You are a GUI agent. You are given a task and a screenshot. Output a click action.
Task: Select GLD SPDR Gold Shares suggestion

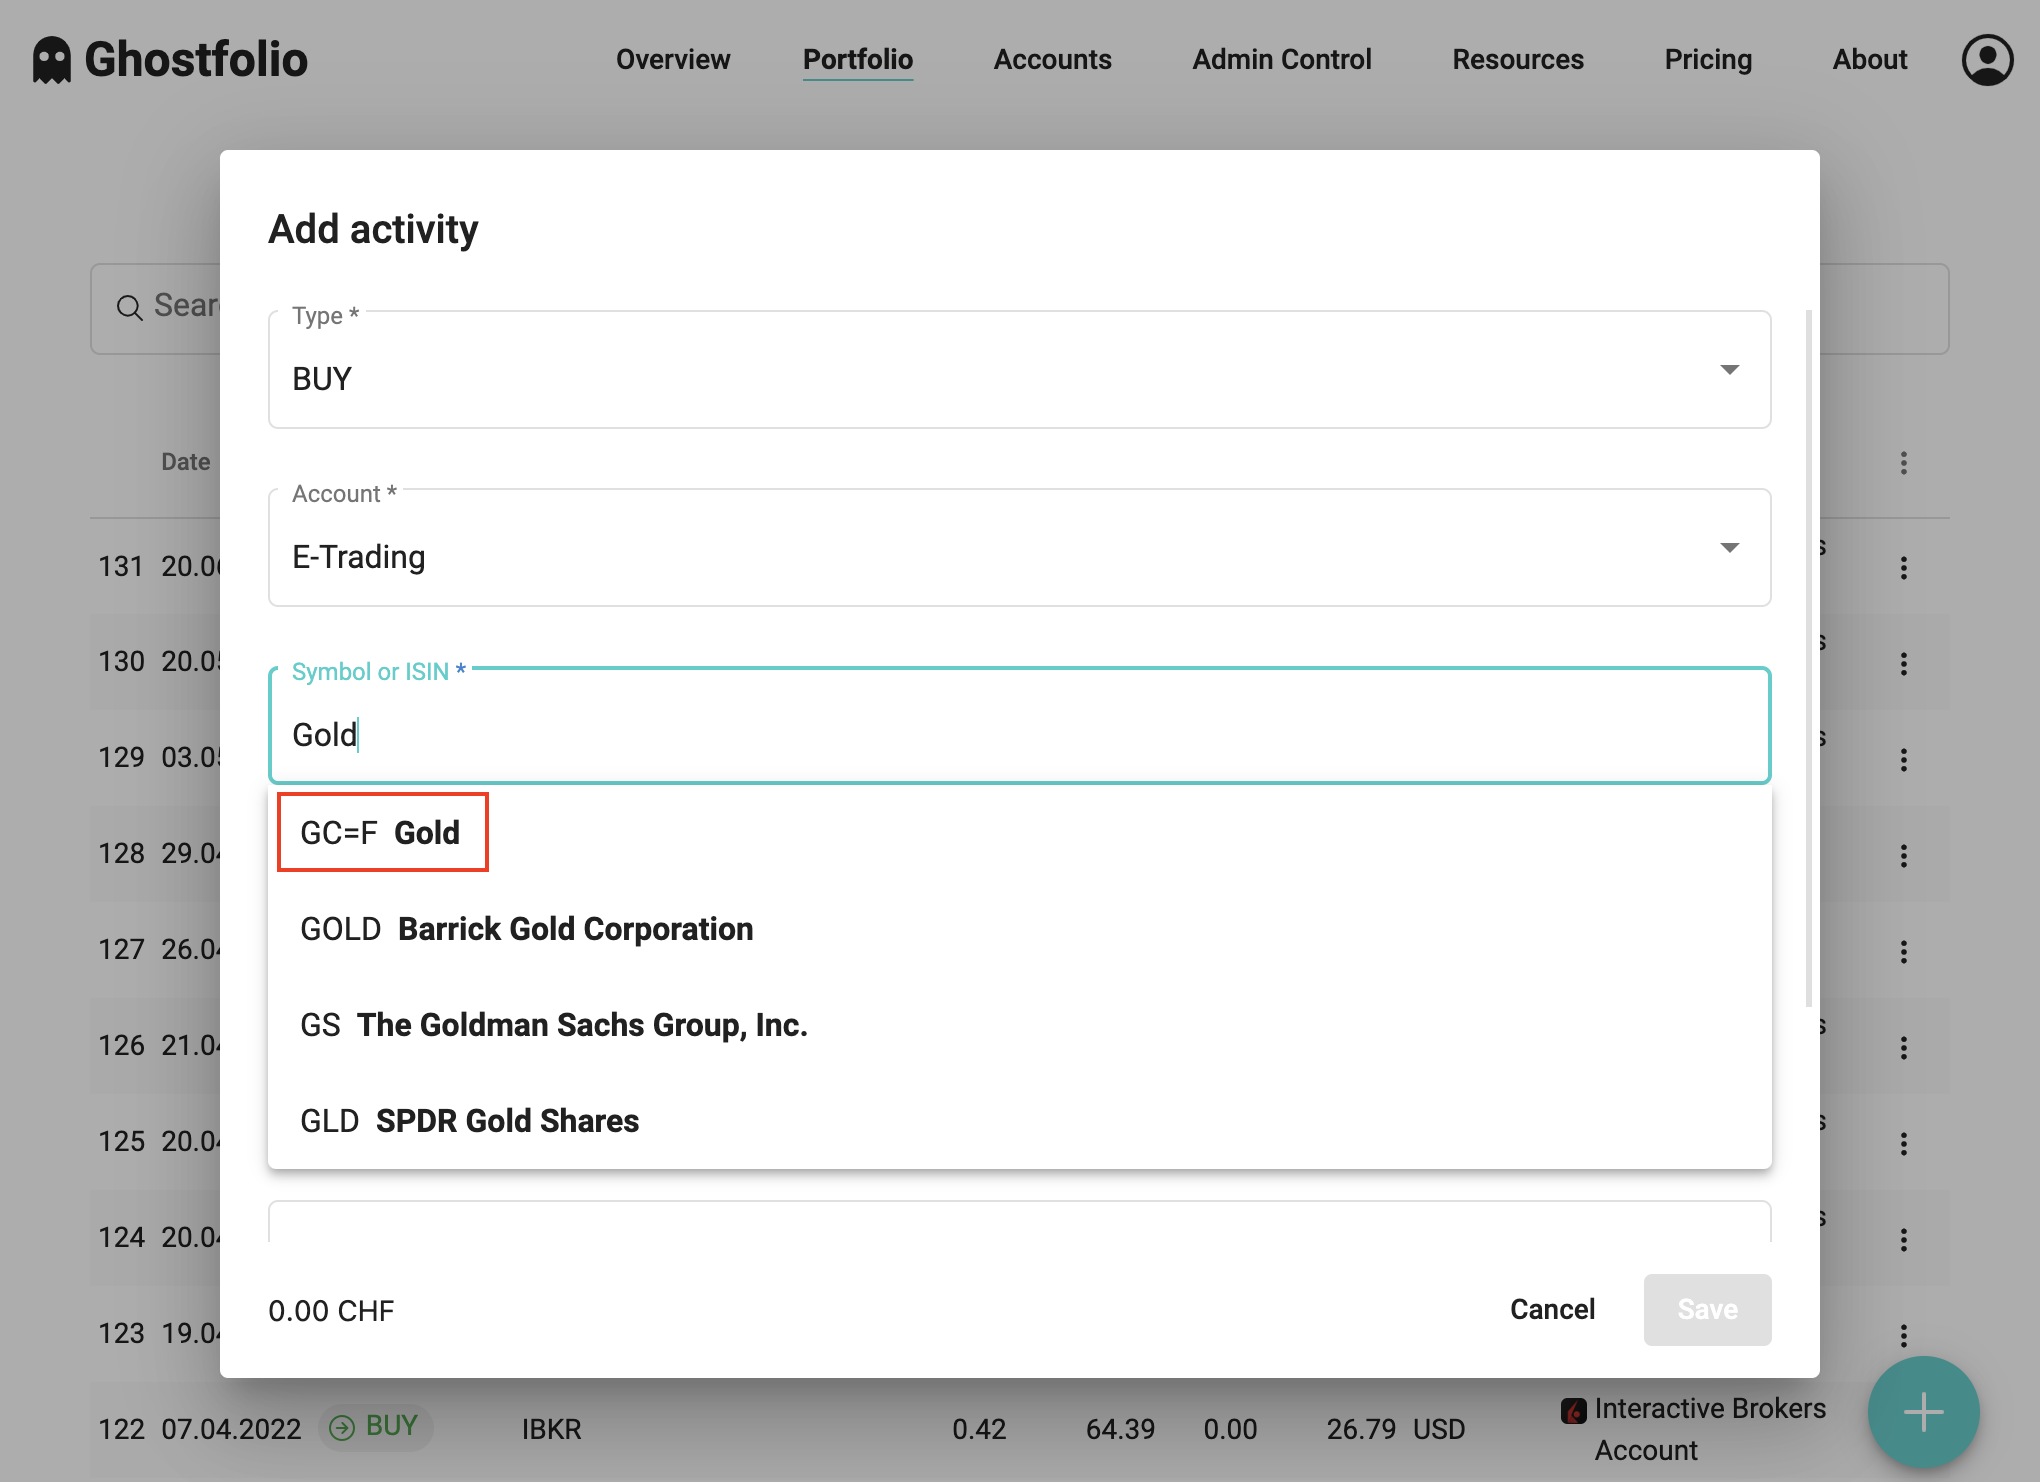469,1120
